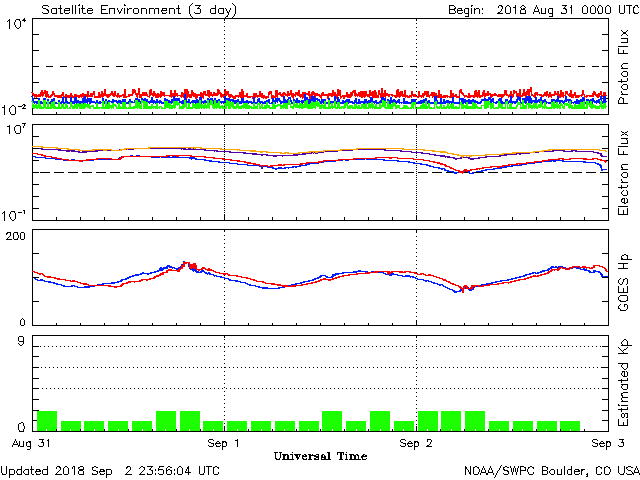Click the 'Updated 2018 Sep 2 23:56:04 UTC' text

(110, 471)
